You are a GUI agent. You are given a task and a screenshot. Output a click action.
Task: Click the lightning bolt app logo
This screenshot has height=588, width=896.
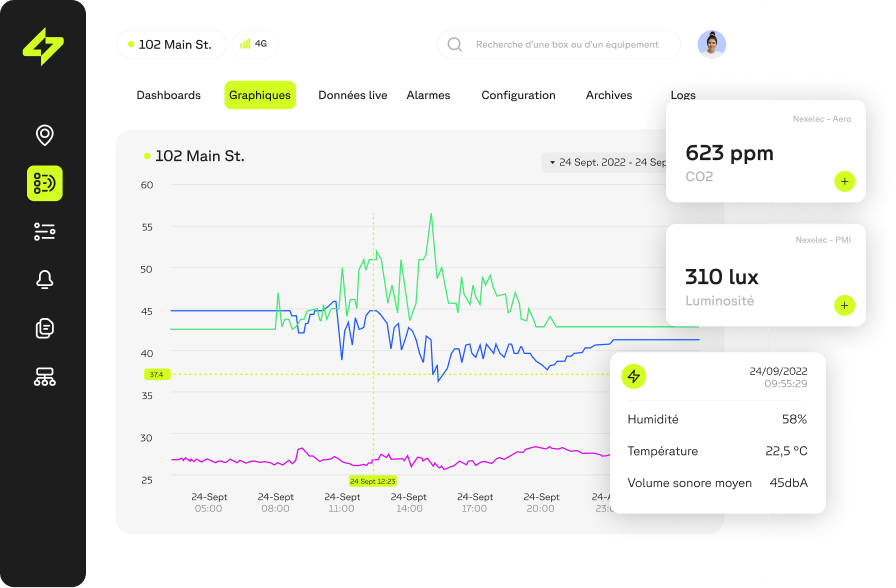(x=42, y=44)
